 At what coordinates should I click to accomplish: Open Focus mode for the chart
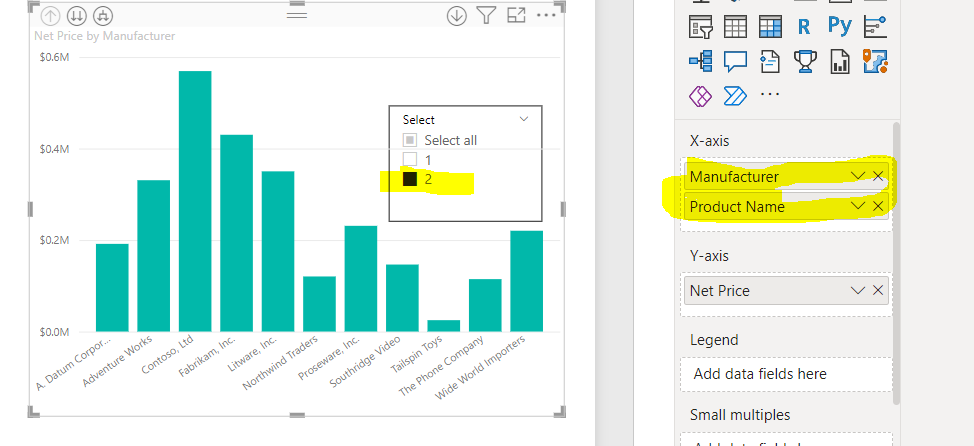tap(517, 16)
